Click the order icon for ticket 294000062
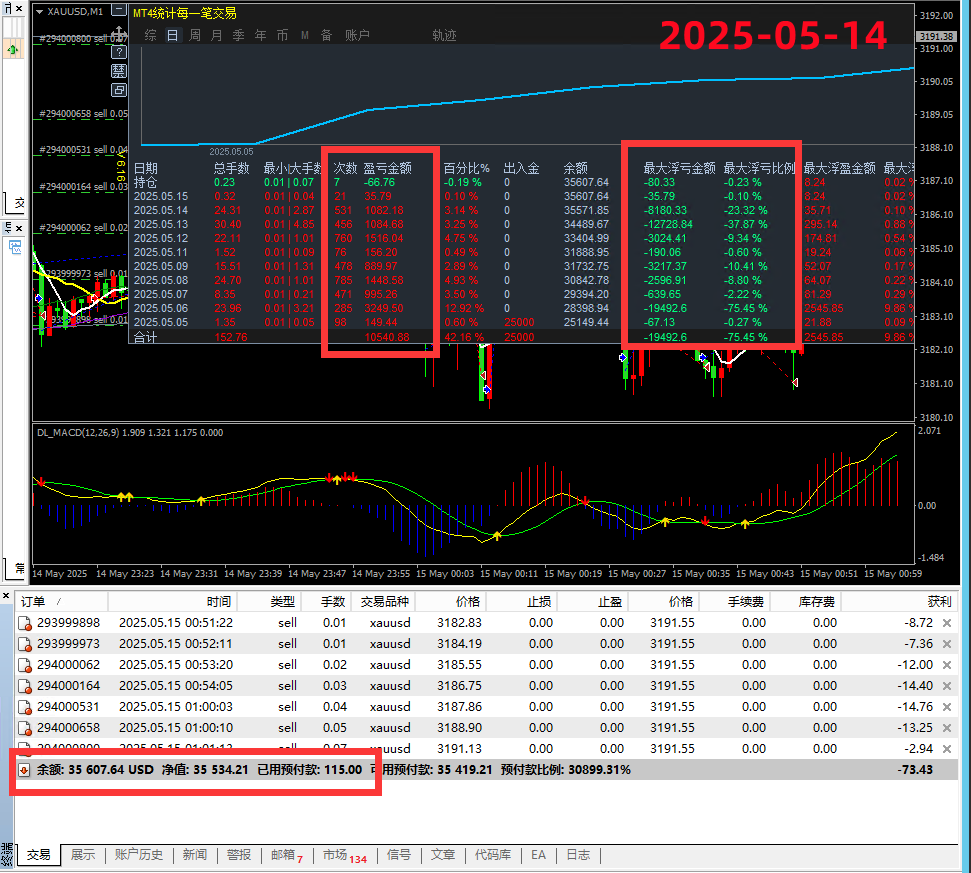This screenshot has height=873, width=971. click(x=25, y=665)
